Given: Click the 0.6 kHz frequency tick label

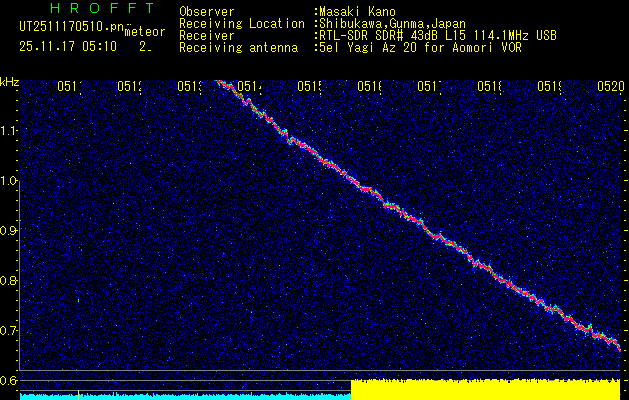Looking at the screenshot, I should click(8, 380).
